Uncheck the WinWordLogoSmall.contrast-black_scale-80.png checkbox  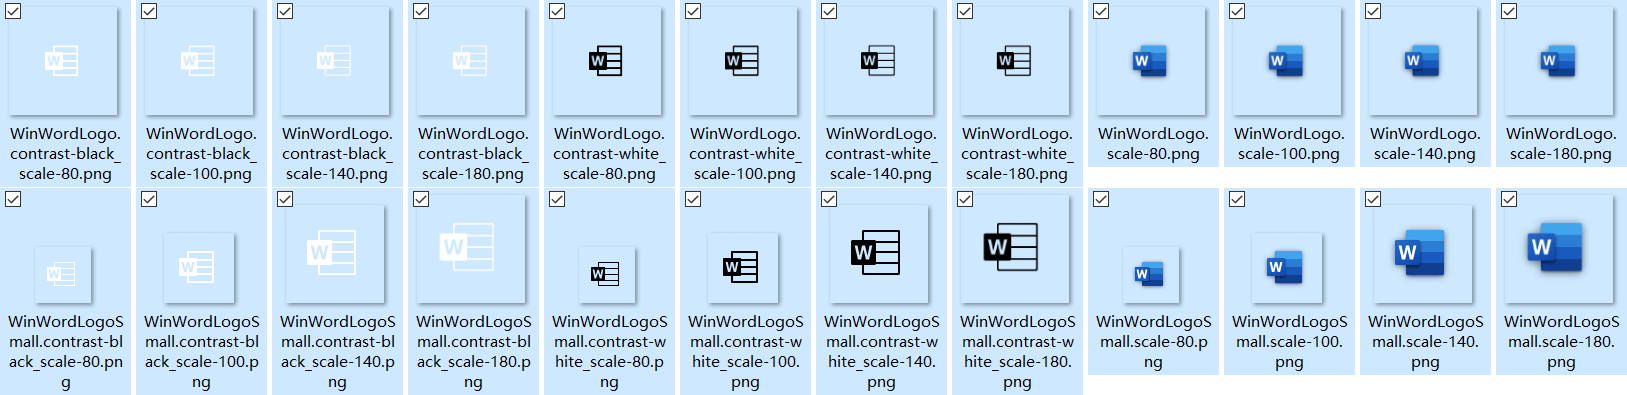pos(13,199)
